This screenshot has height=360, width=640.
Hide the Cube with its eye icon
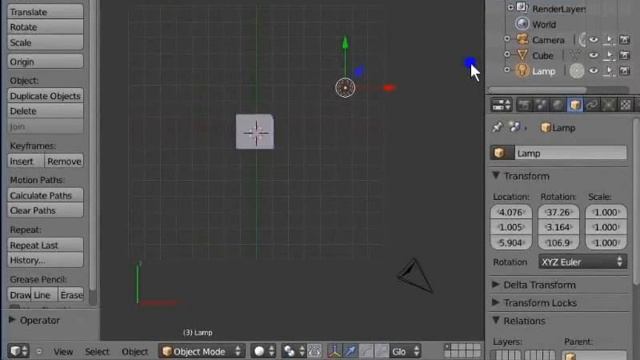(x=594, y=55)
